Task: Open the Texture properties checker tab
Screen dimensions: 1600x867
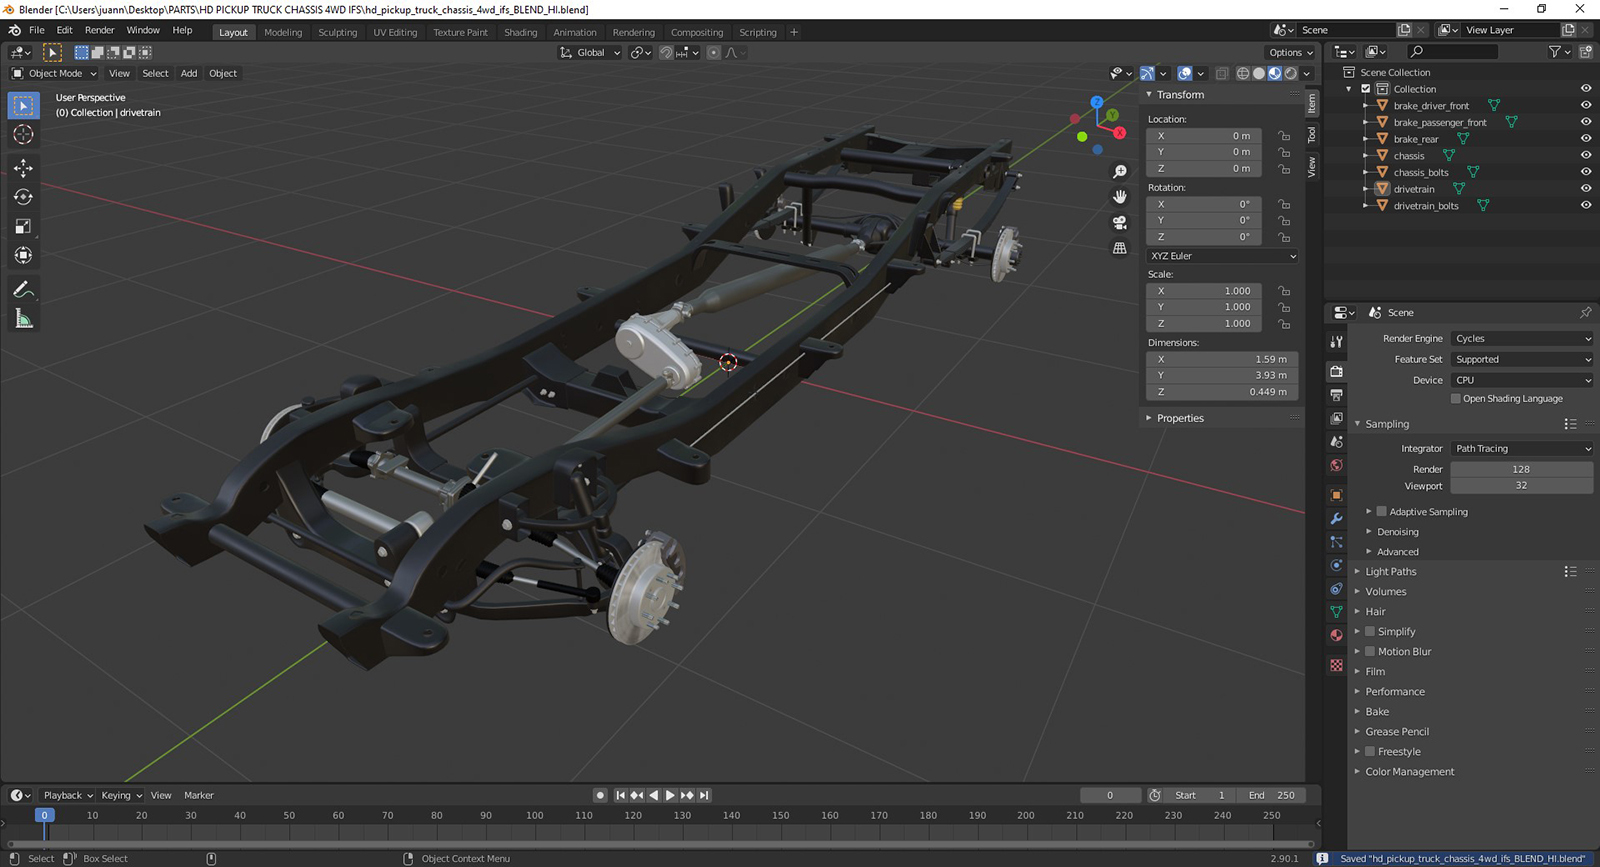Action: click(1336, 665)
